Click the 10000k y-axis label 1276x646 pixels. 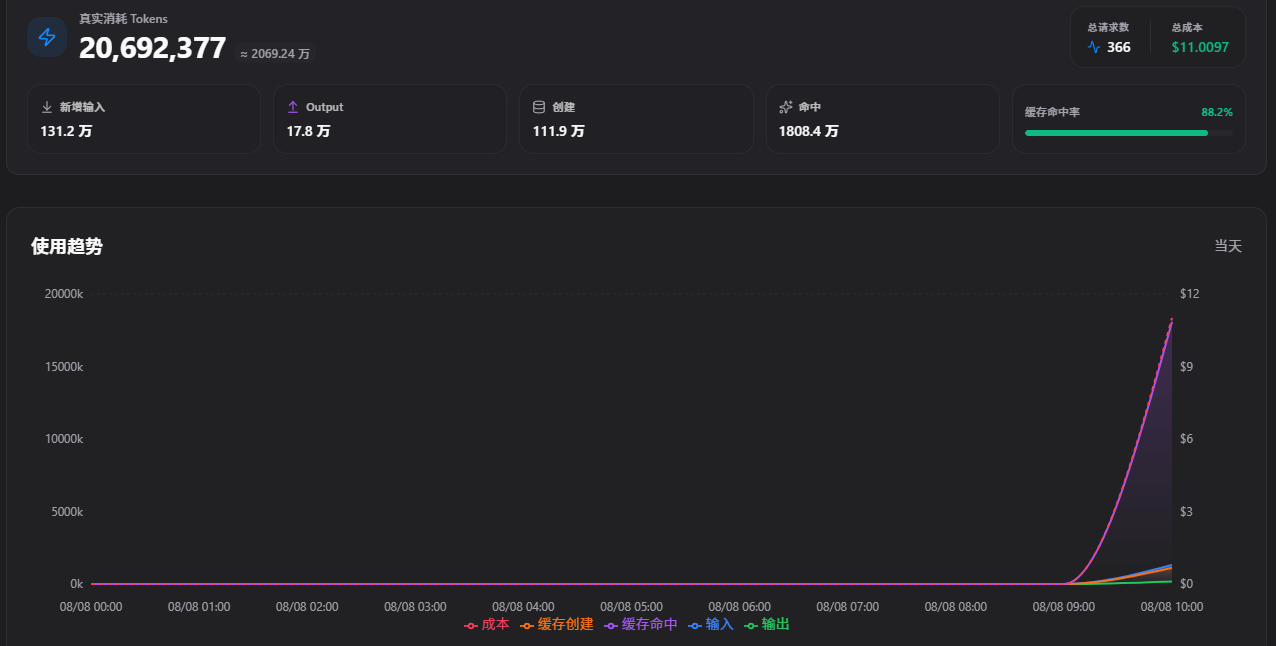tap(64, 439)
